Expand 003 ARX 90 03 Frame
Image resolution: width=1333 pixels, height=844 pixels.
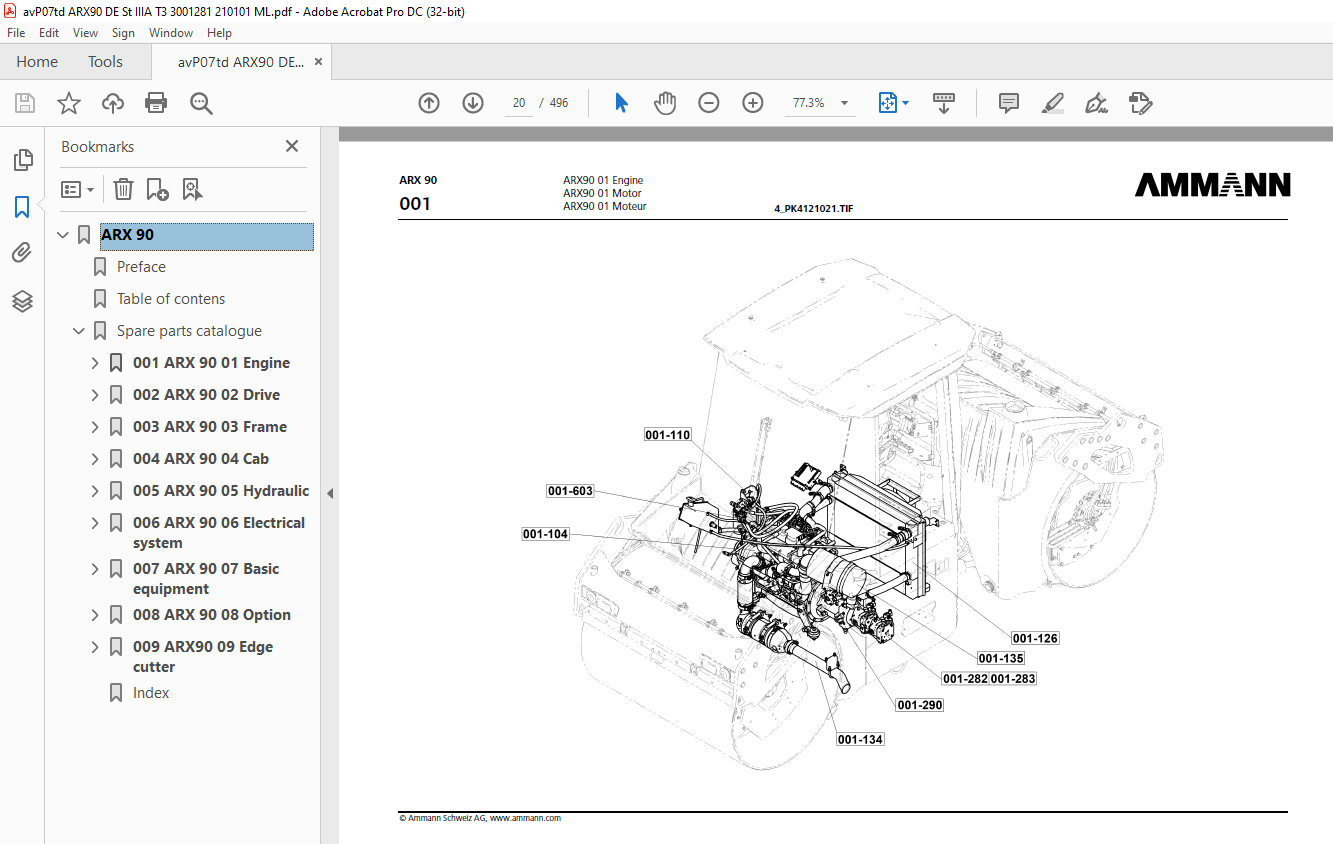point(95,427)
